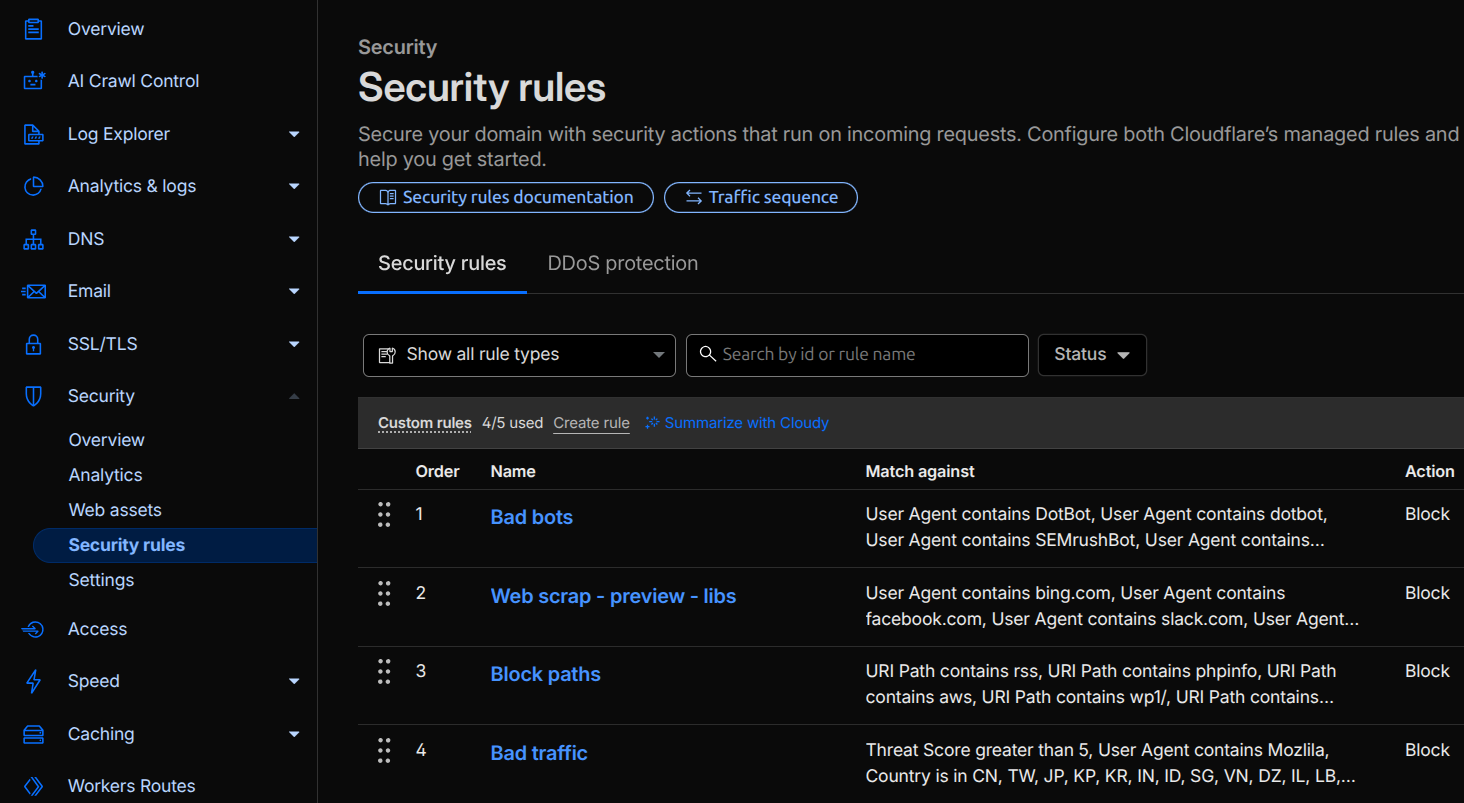The width and height of the screenshot is (1464, 803).
Task: Open Security rules documentation
Action: point(506,198)
